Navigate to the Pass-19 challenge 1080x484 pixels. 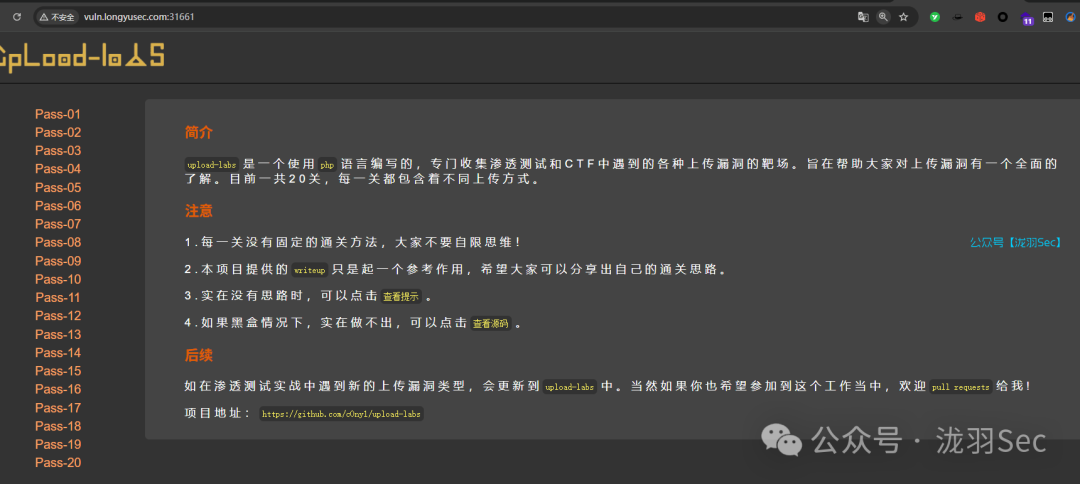click(x=58, y=444)
